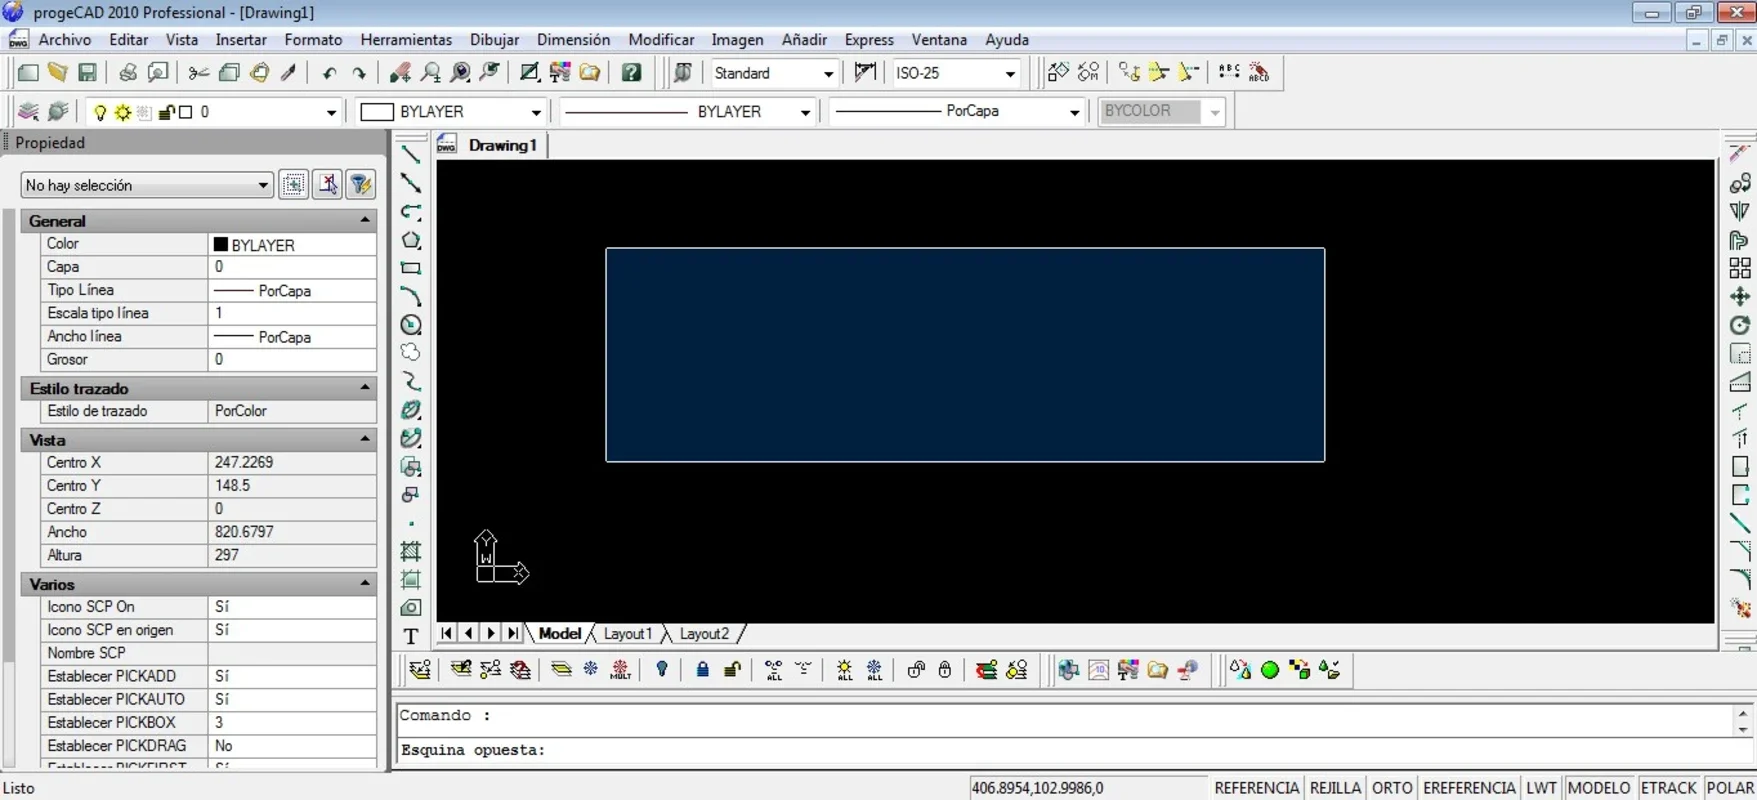Click the Print Preview icon

coord(158,73)
